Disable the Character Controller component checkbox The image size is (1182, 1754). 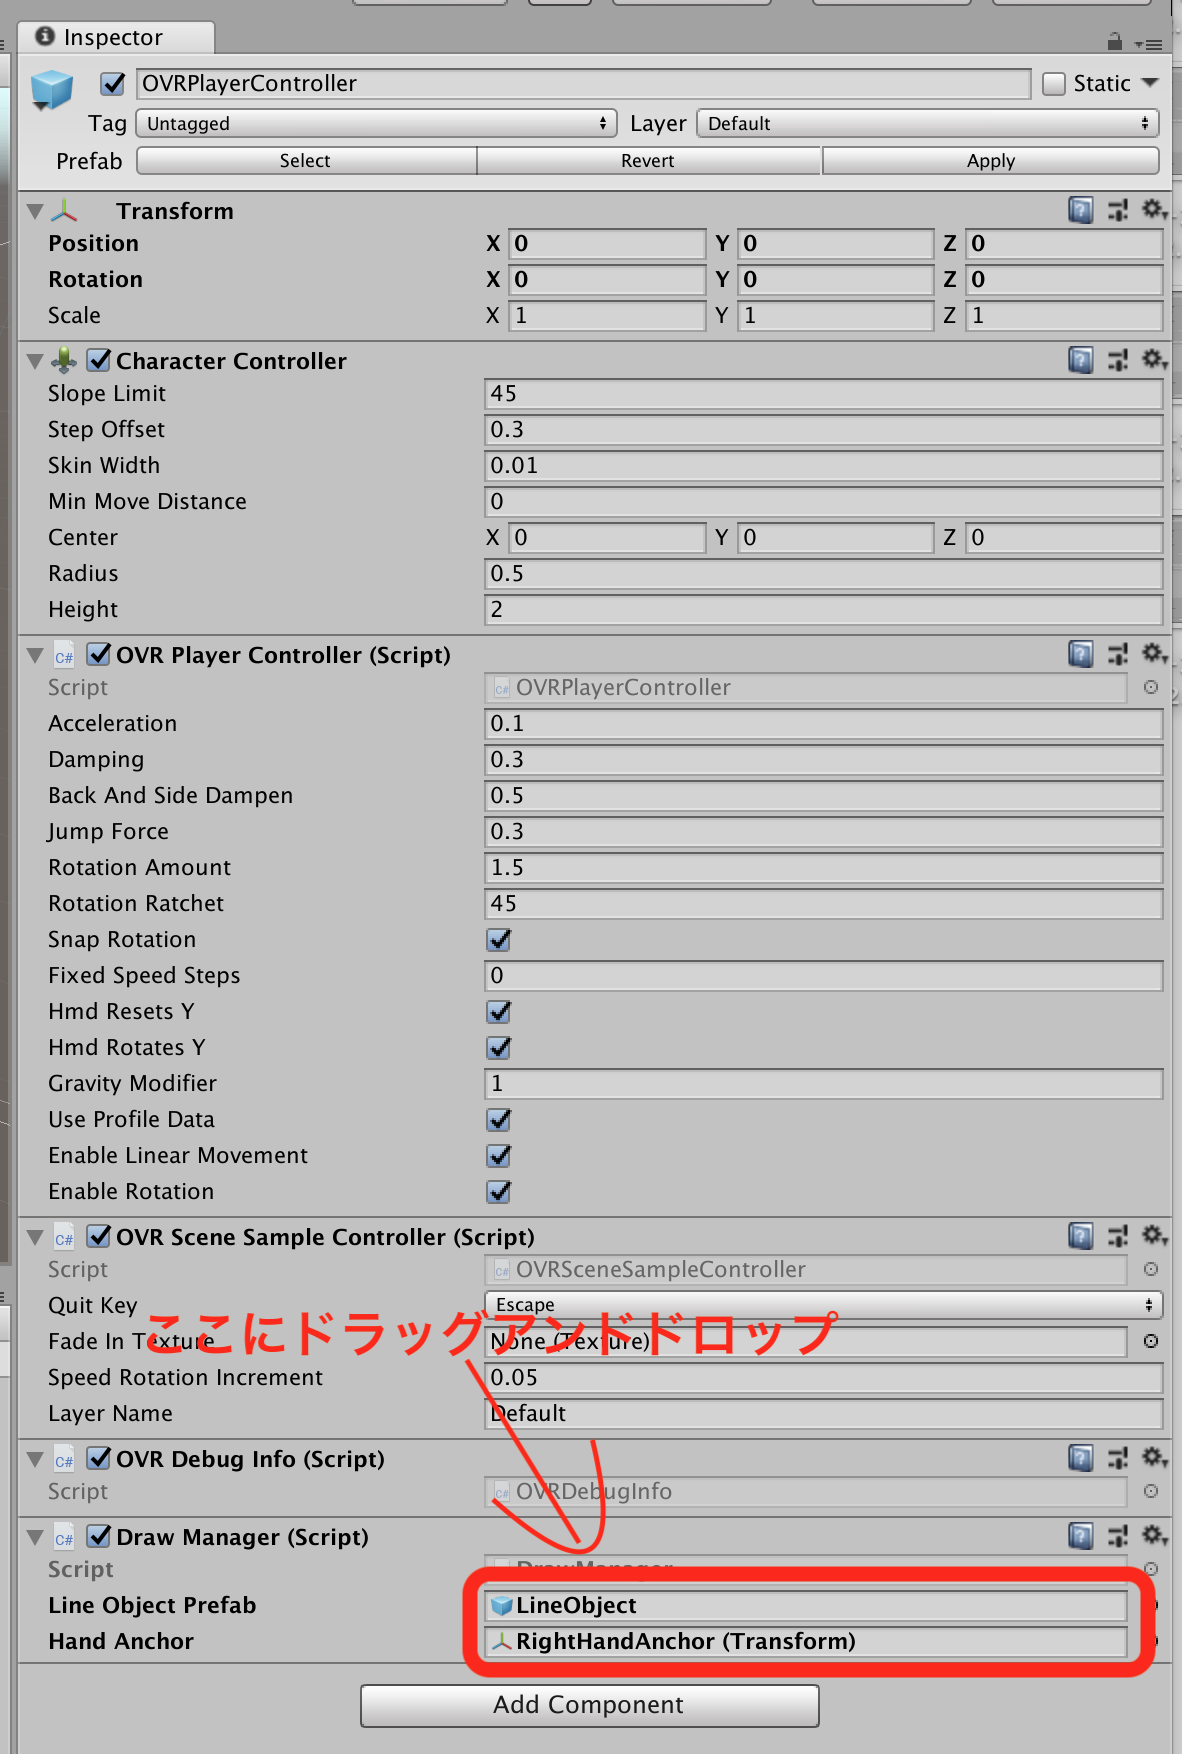(x=99, y=359)
